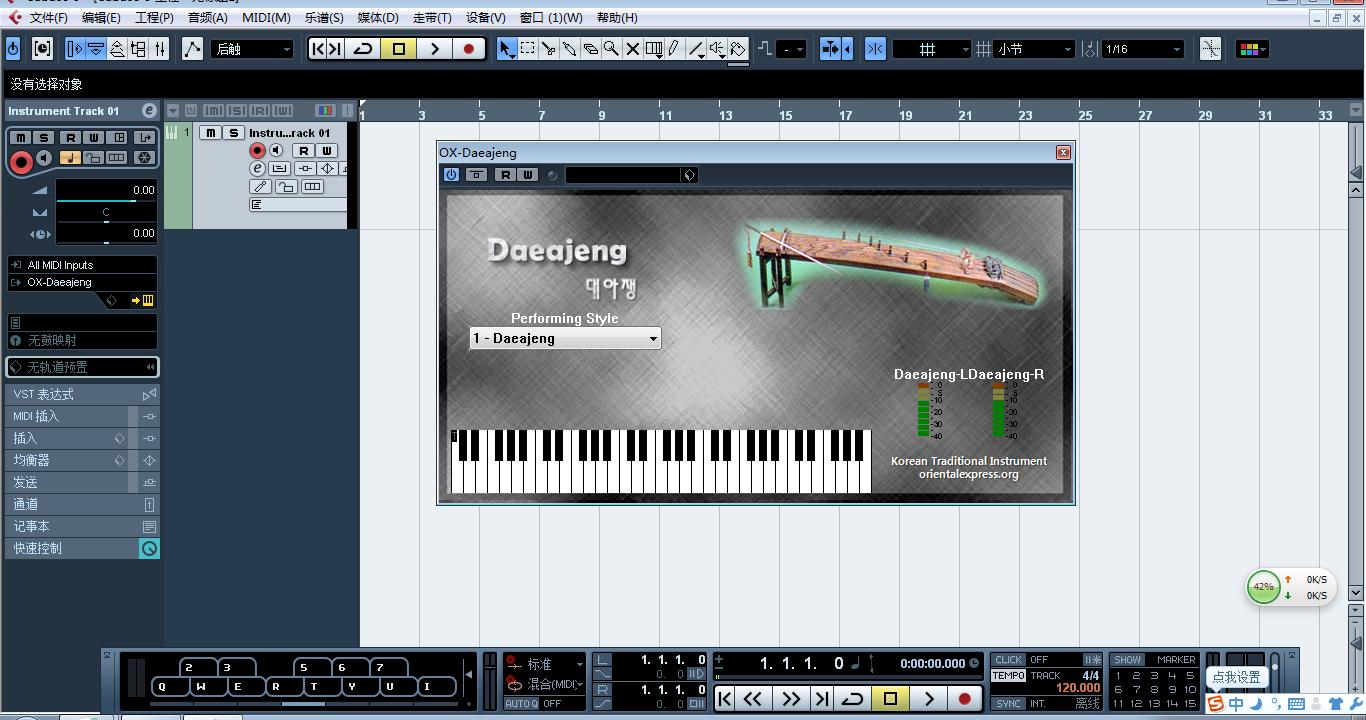The height and width of the screenshot is (720, 1366).
Task: Solo Instrument Track 01 in track list
Action: [234, 133]
